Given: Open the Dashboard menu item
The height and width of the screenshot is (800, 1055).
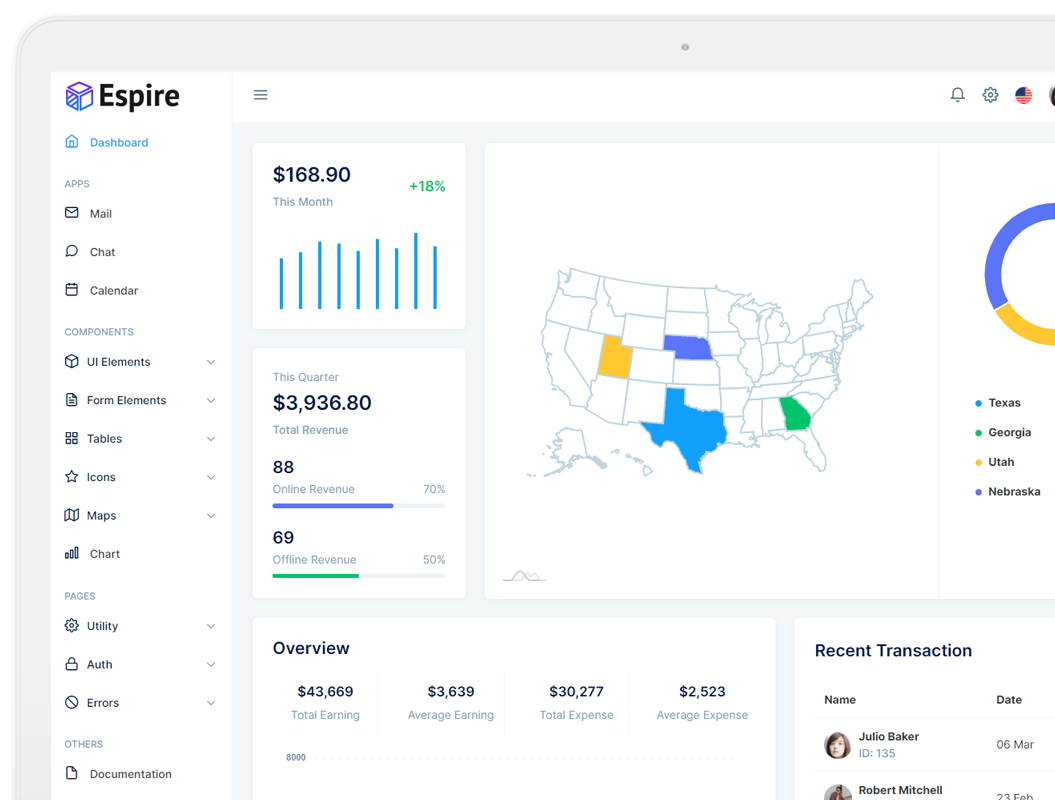Looking at the screenshot, I should [119, 142].
